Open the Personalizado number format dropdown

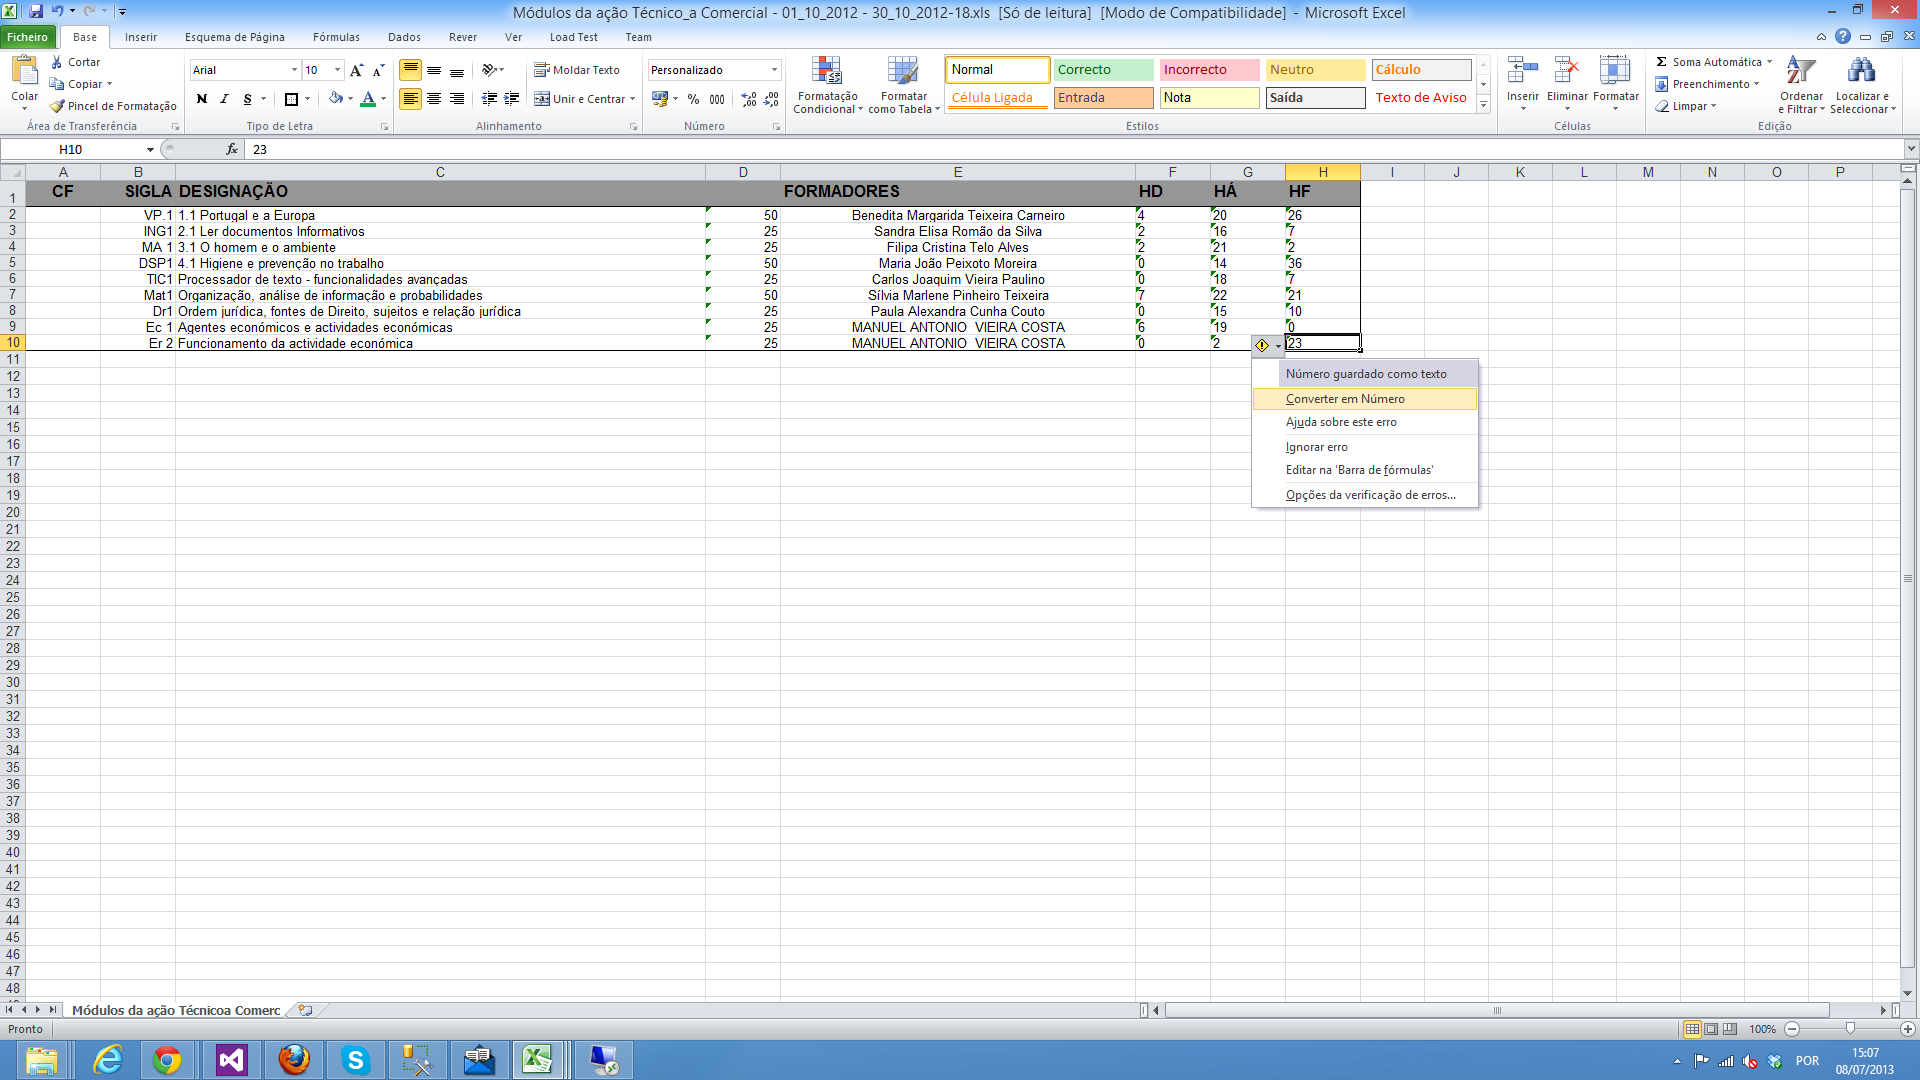(774, 70)
